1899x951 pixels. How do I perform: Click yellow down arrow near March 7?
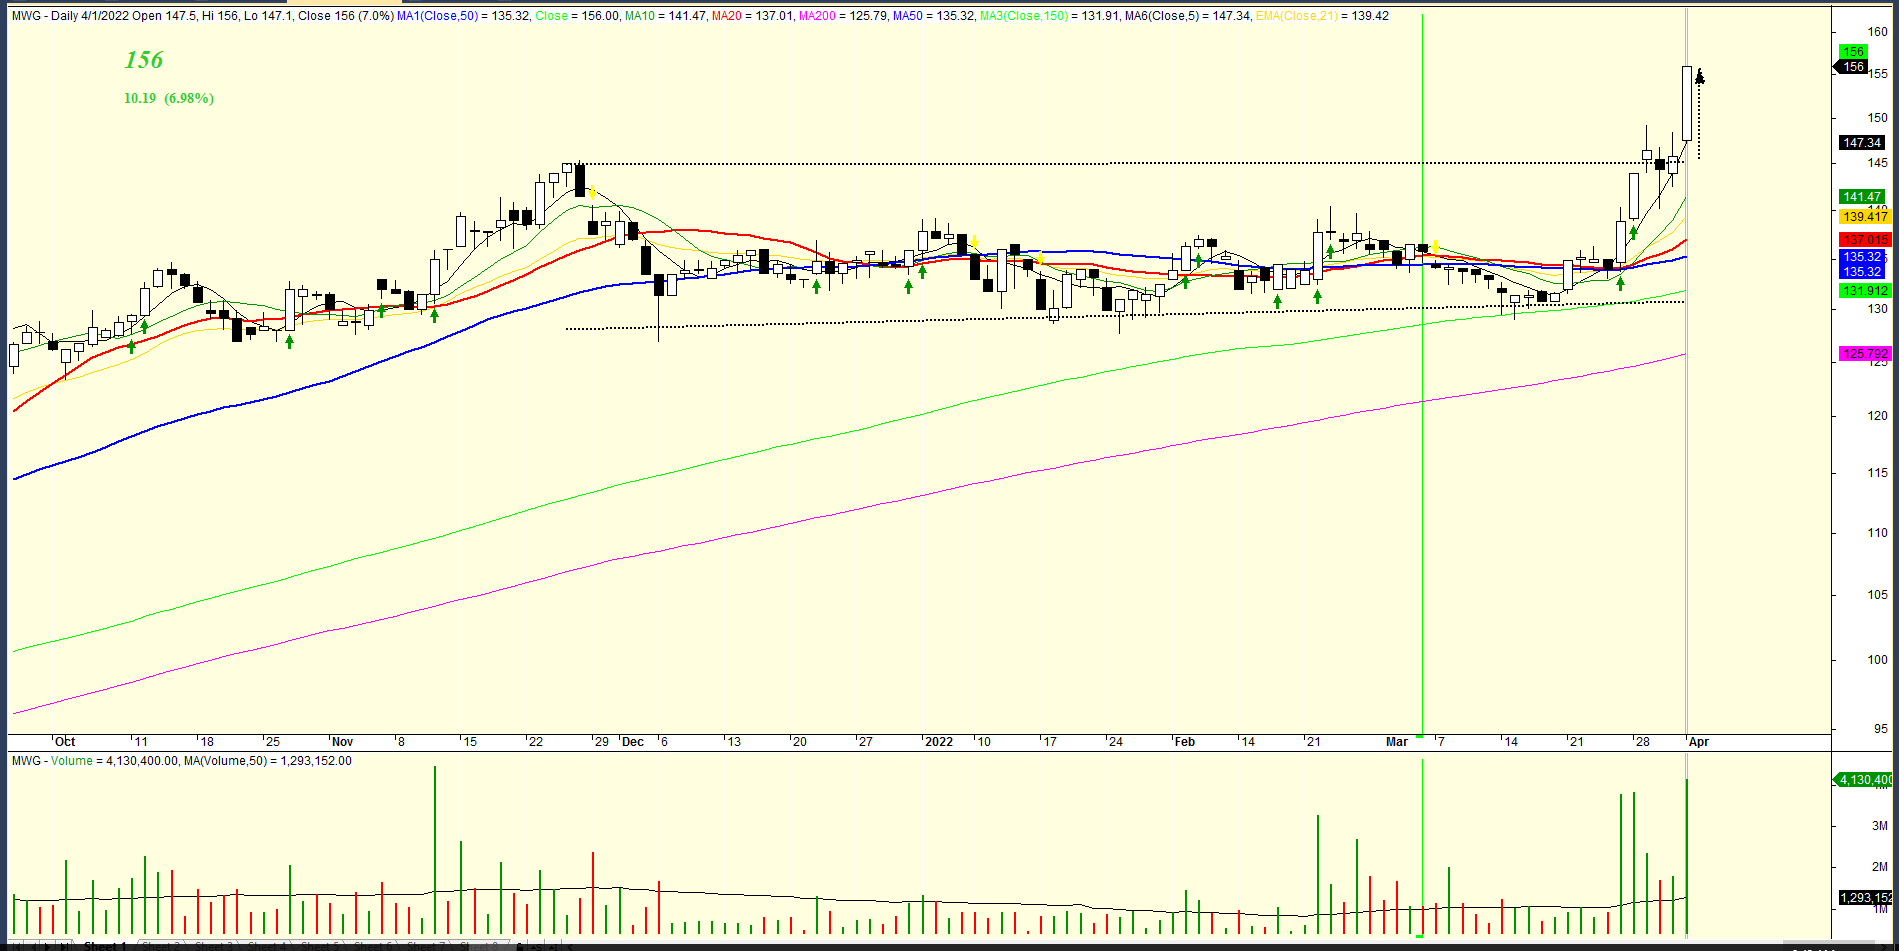(1435, 246)
